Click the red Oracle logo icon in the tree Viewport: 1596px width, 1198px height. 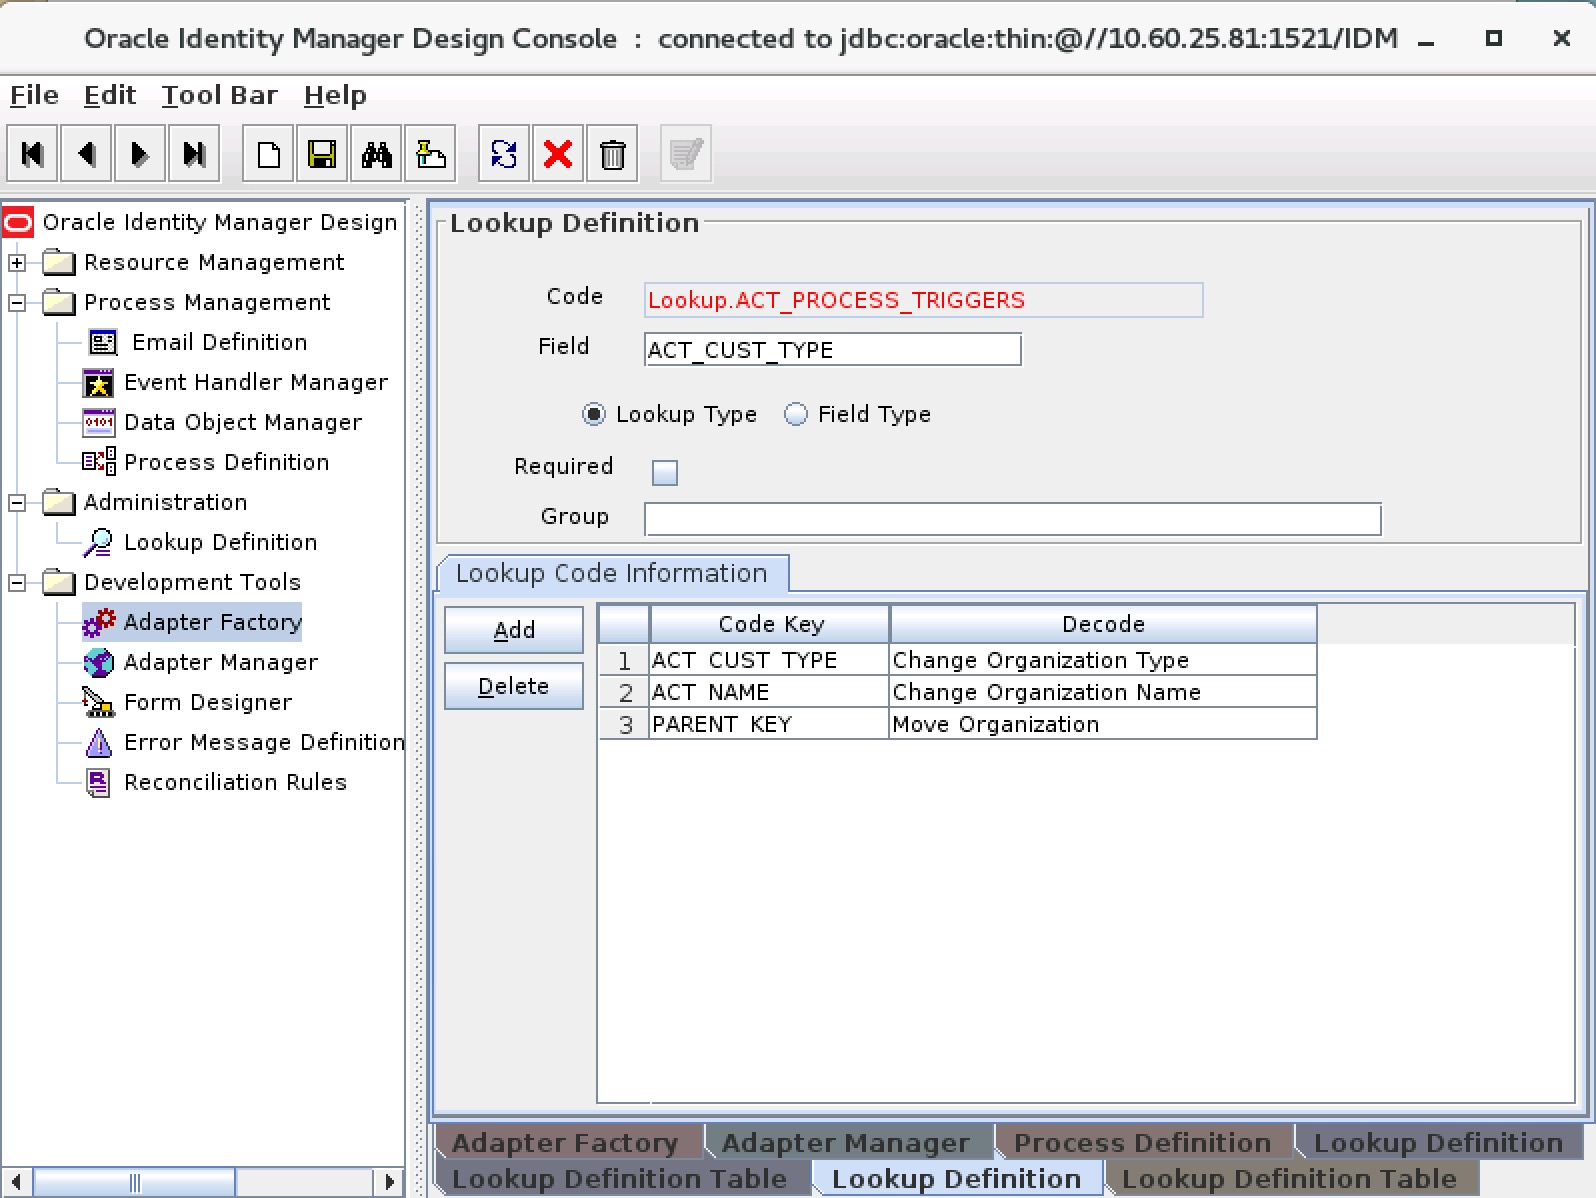pos(18,222)
